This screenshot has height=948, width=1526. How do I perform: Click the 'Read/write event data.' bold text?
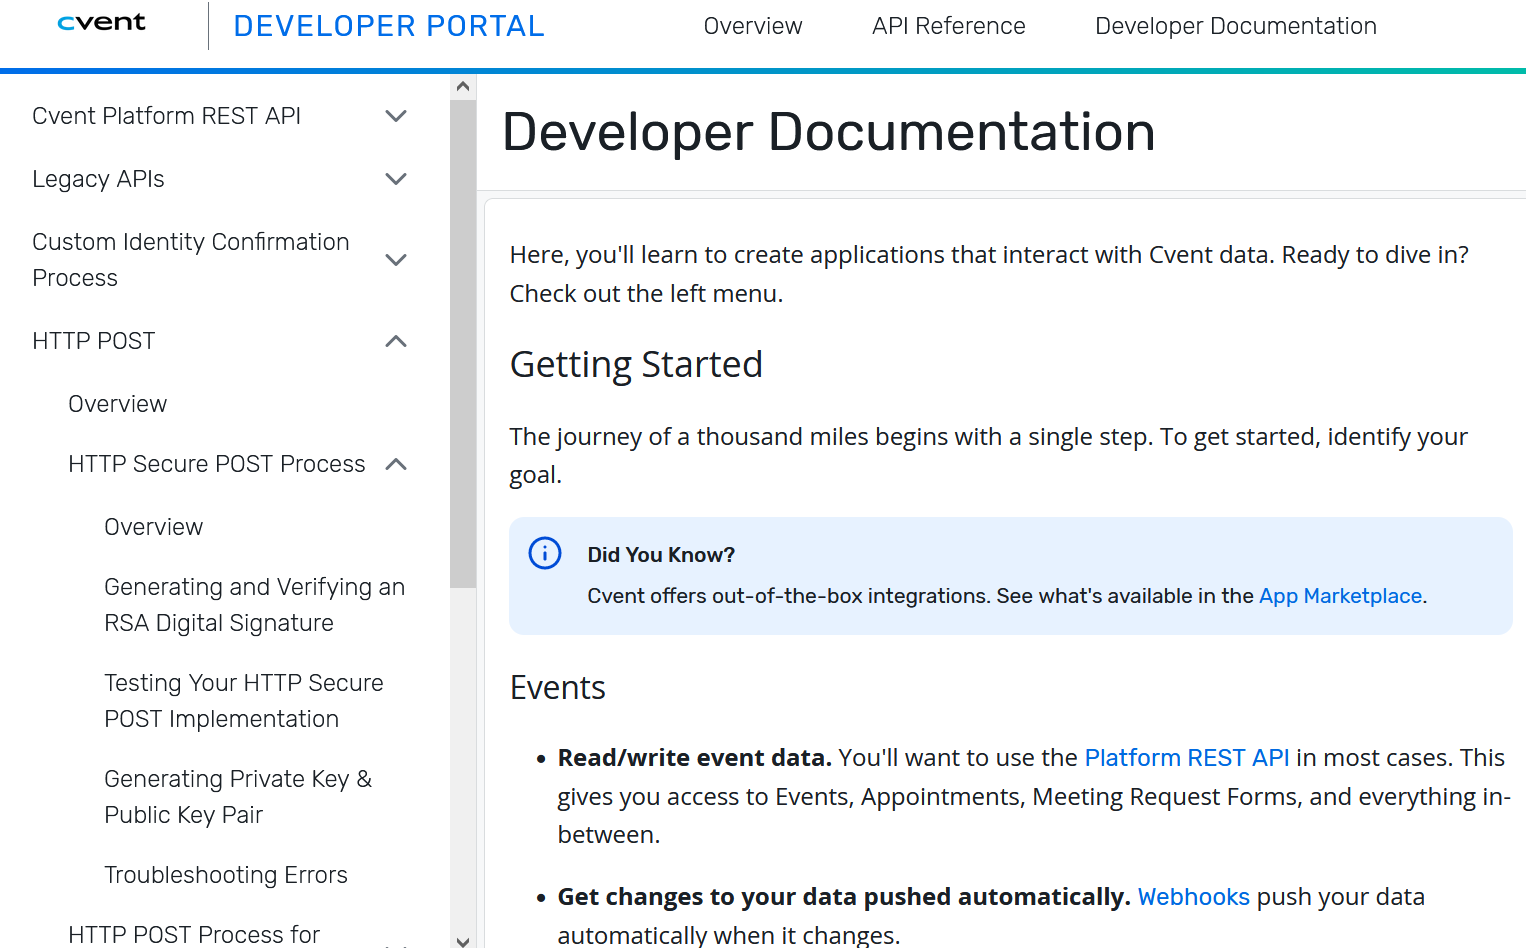(695, 758)
